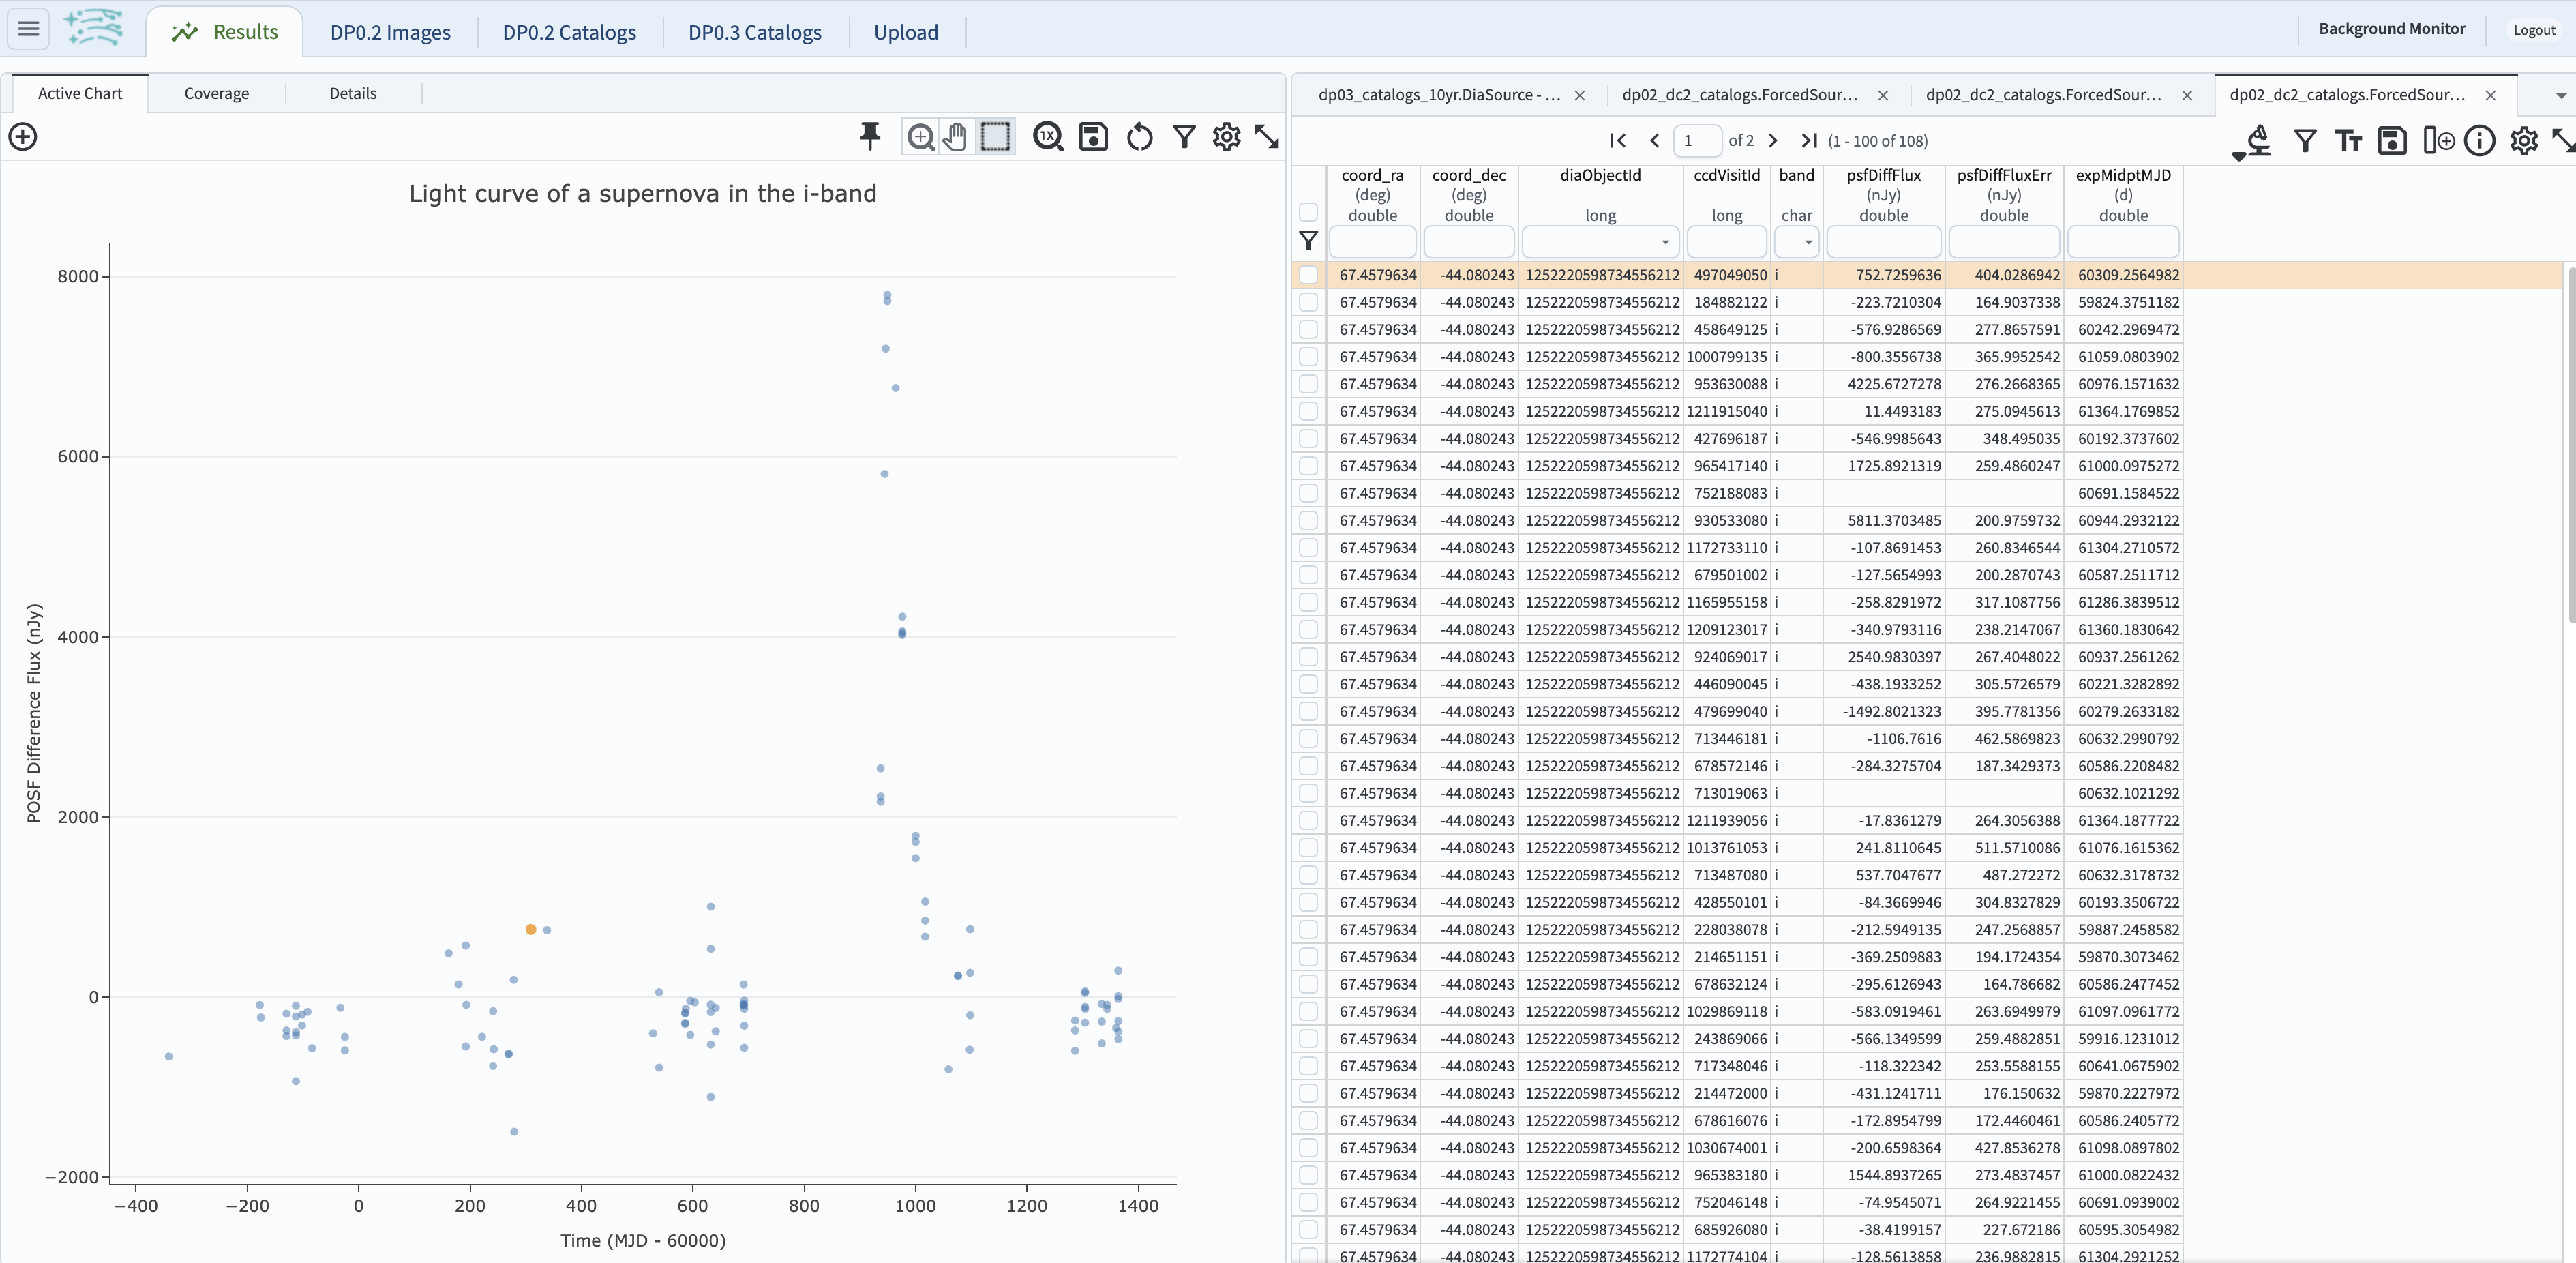The image size is (2576, 1263).
Task: Activate the rectangular select tool on the chart
Action: click(x=996, y=137)
